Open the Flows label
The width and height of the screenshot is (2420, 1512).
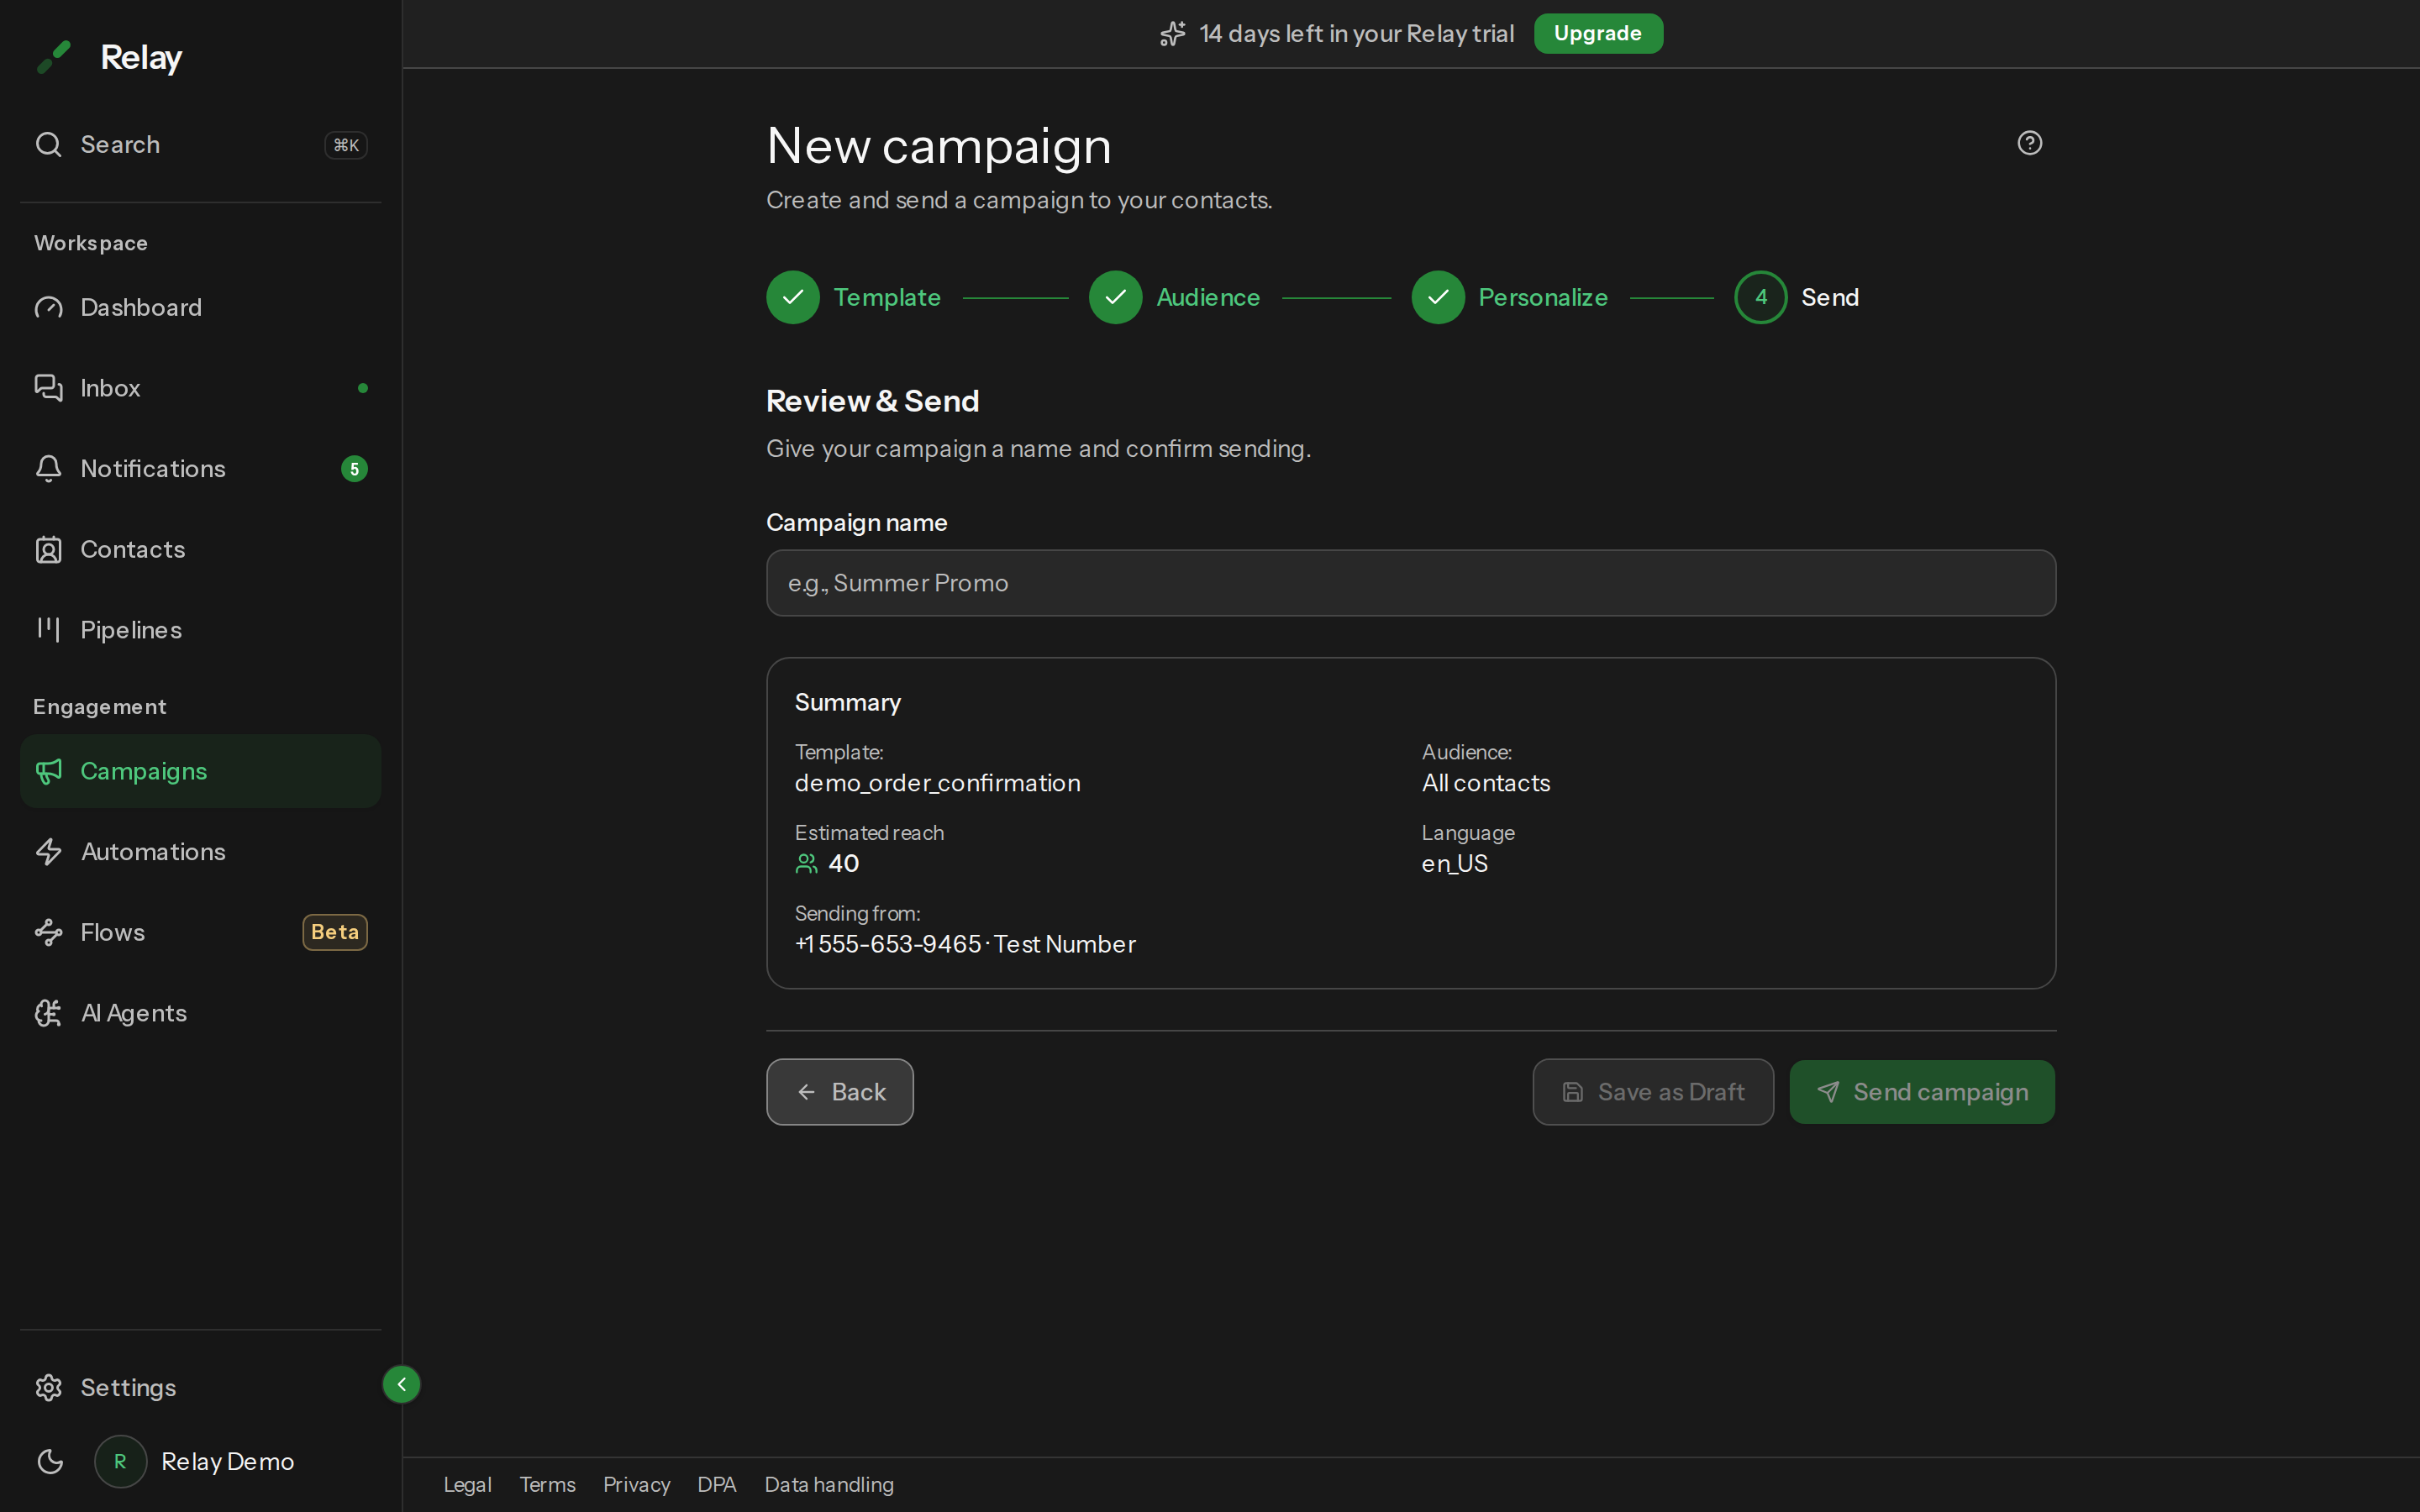pos(112,932)
